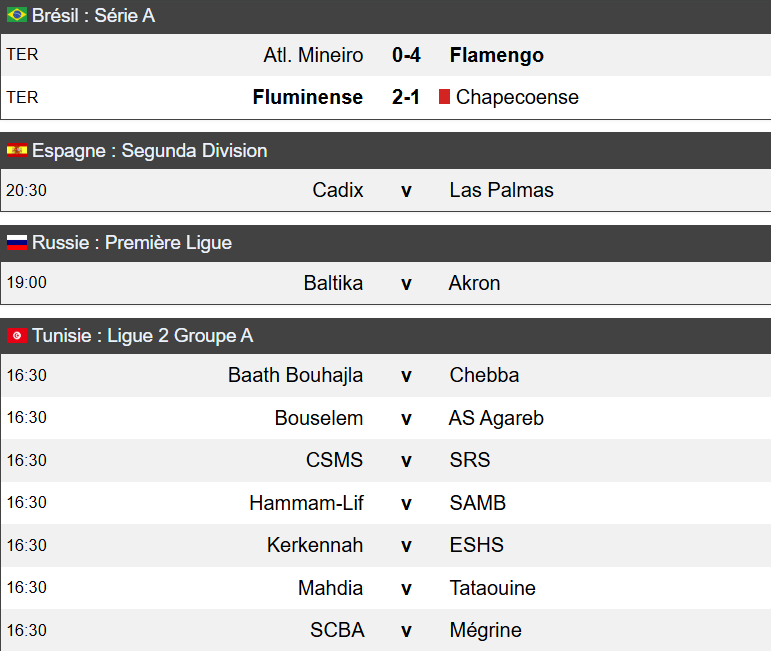Open the Cadix v Las Palmas match
Screen dimensions: 771x651
point(406,190)
